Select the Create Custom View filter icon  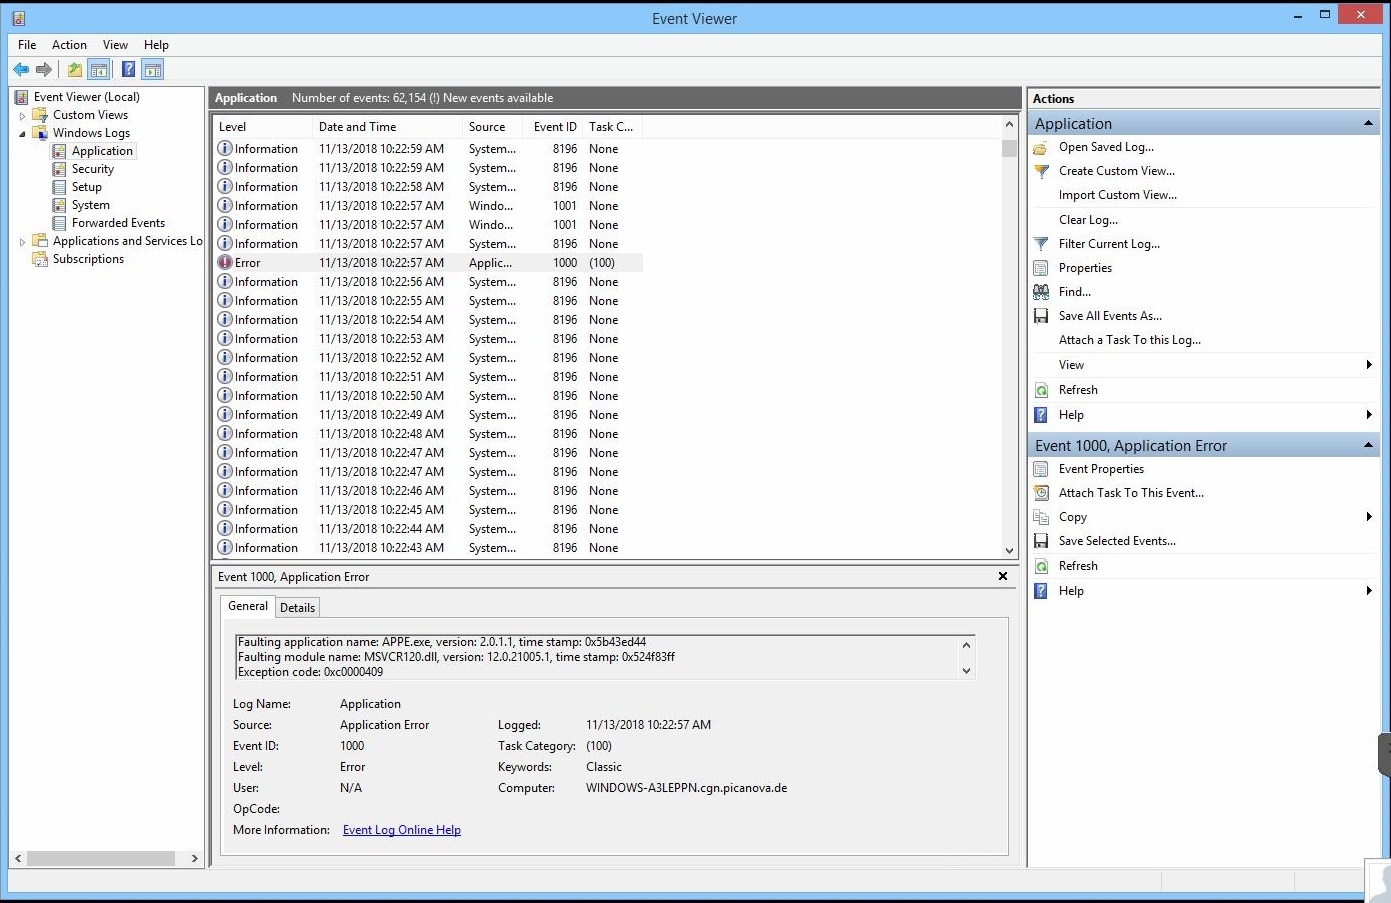pyautogui.click(x=1041, y=171)
